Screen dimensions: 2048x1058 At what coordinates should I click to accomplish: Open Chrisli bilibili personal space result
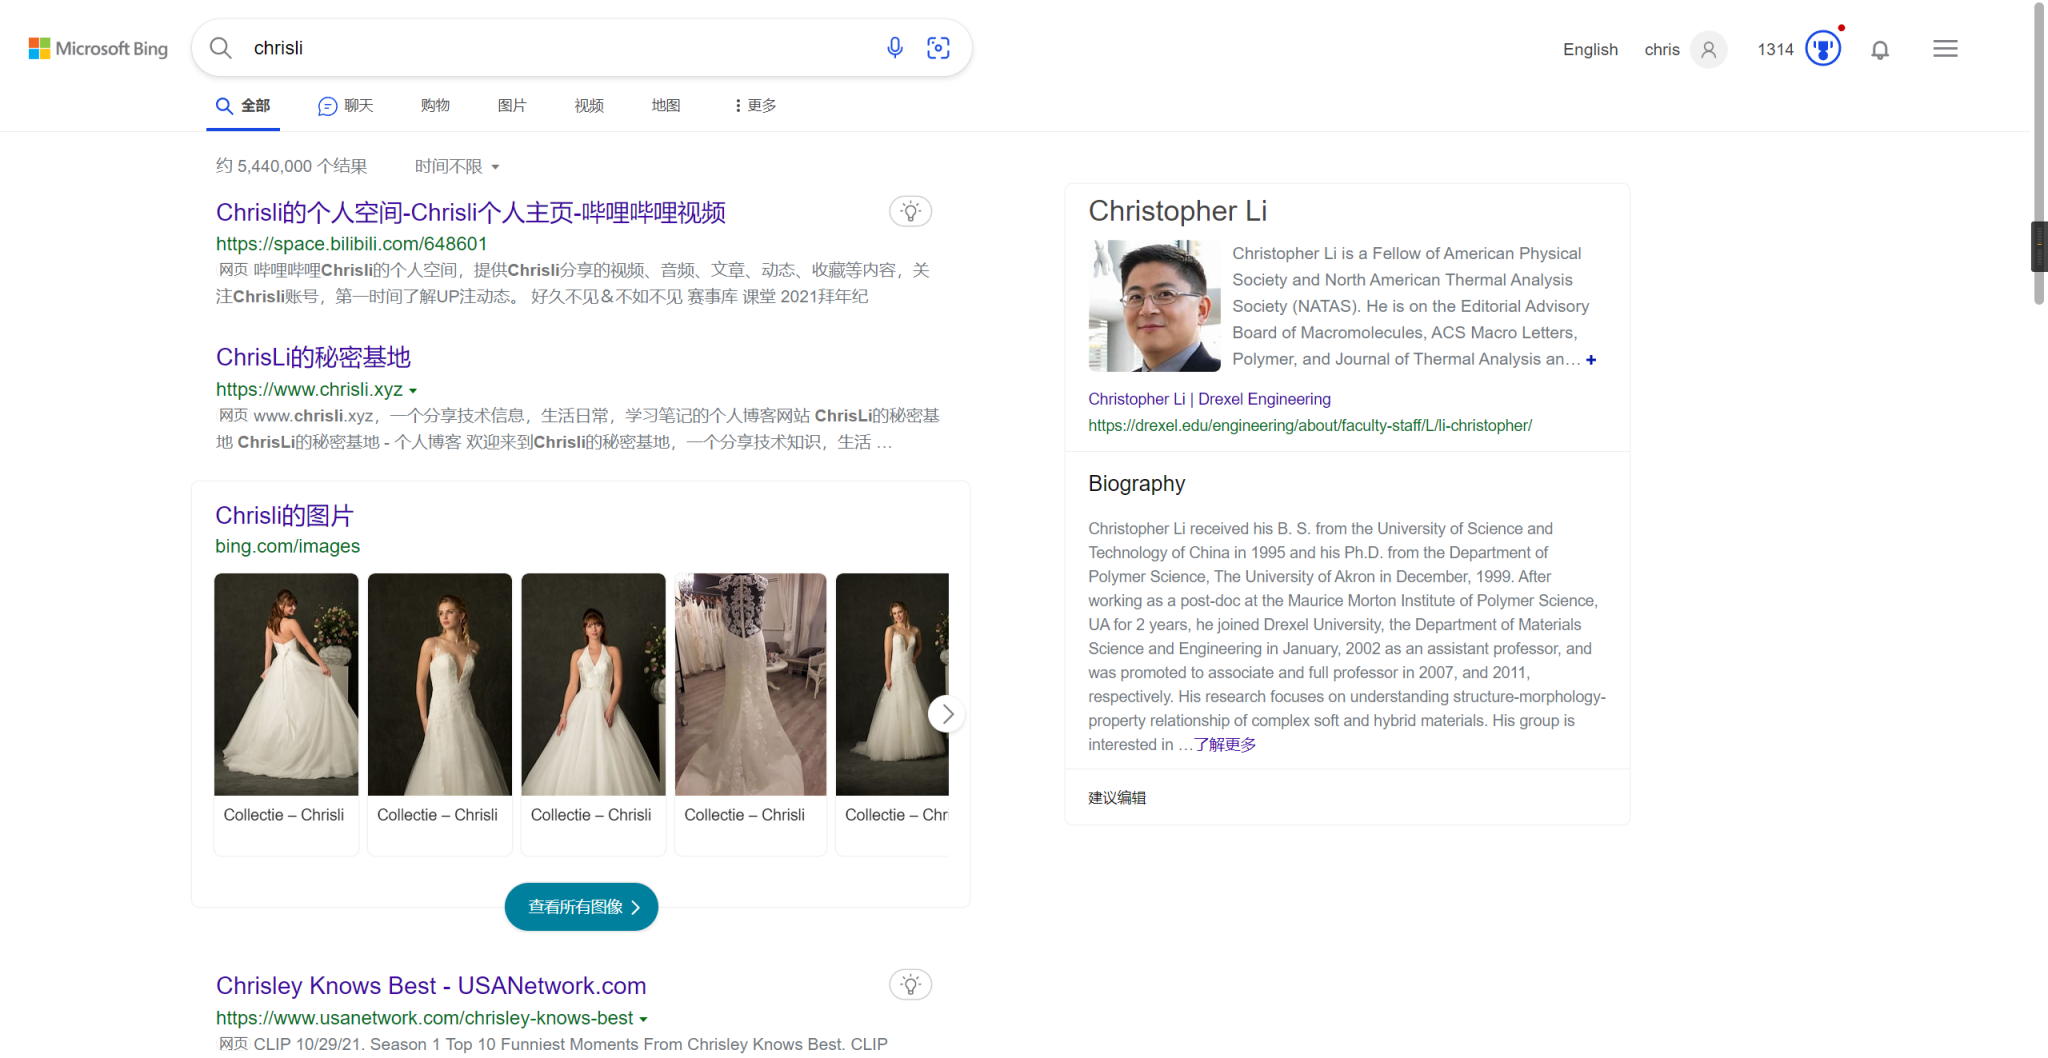[471, 212]
